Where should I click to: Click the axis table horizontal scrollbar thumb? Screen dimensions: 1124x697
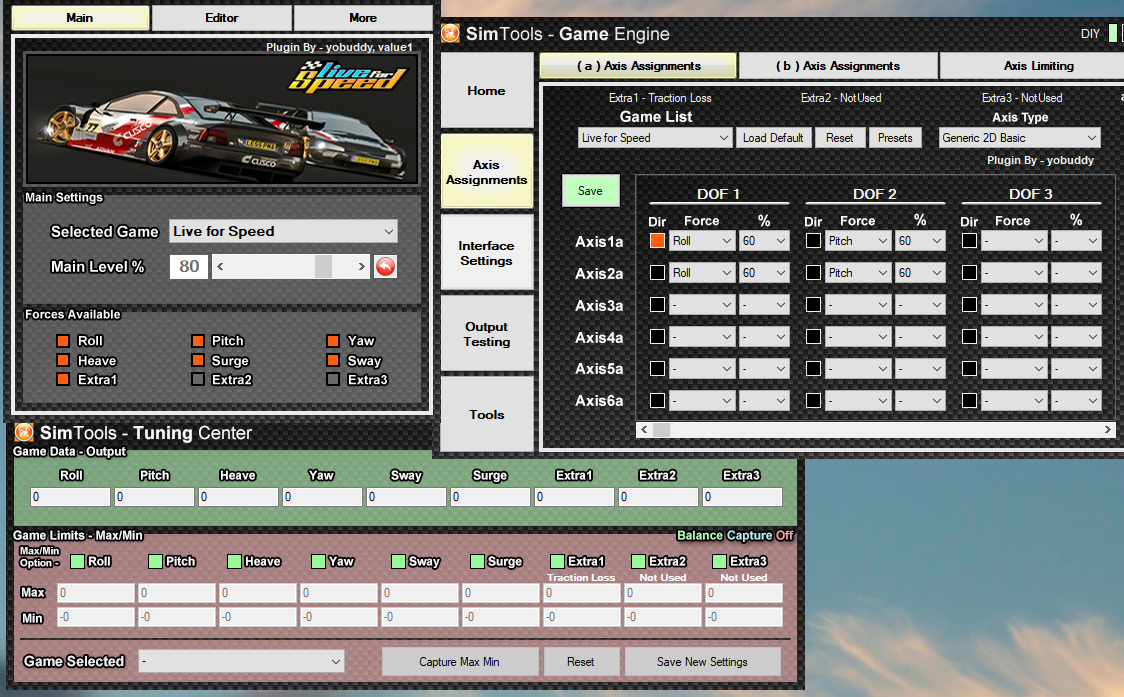coord(662,430)
